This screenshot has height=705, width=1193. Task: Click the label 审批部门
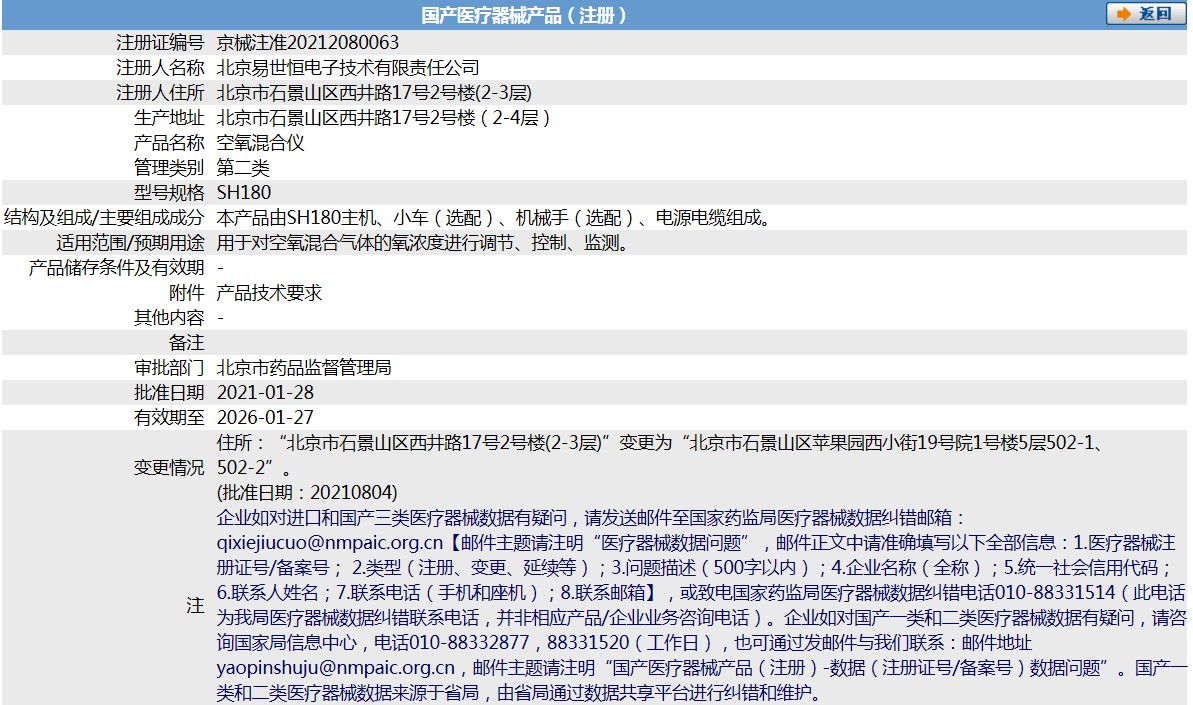169,368
